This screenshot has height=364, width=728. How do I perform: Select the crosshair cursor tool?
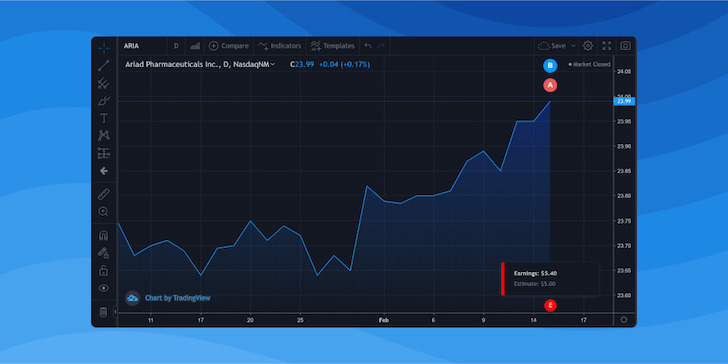click(x=104, y=47)
